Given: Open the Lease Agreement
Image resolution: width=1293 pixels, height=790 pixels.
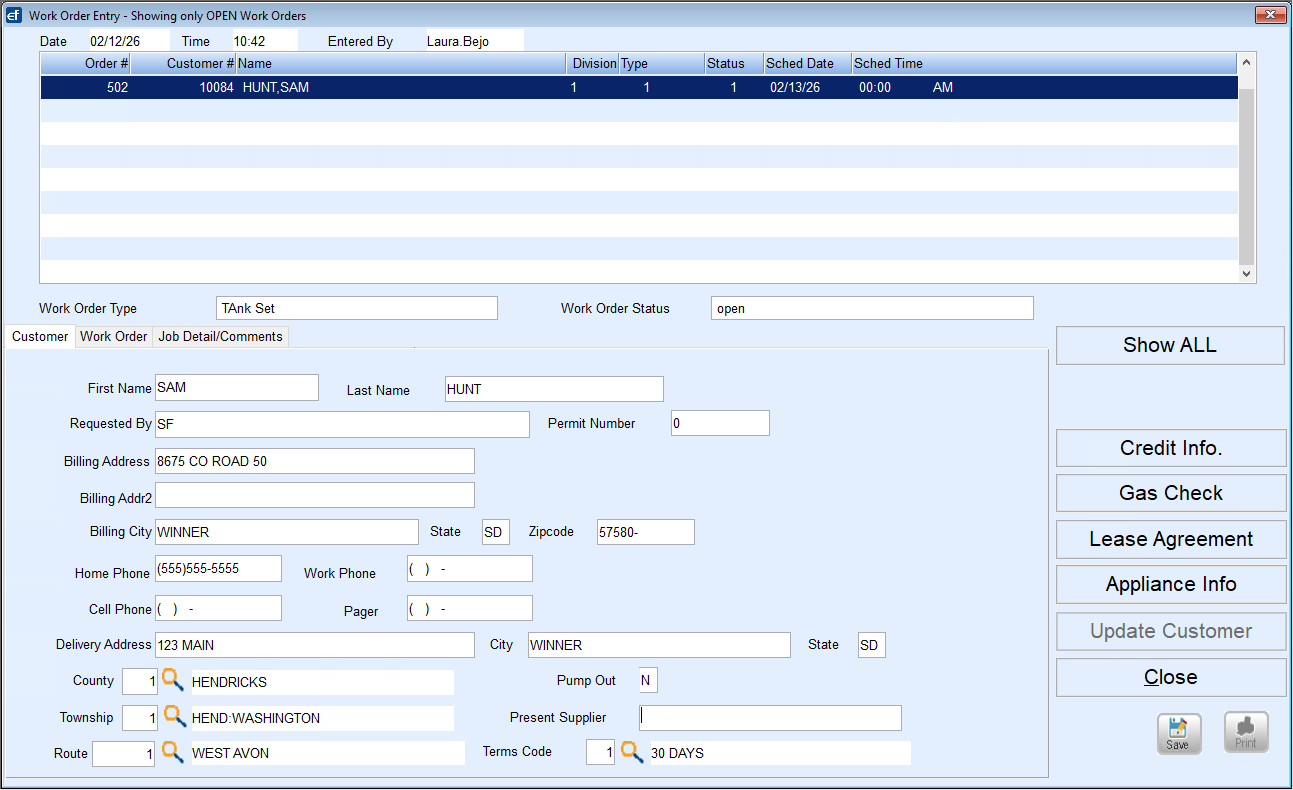Looking at the screenshot, I should tap(1171, 539).
